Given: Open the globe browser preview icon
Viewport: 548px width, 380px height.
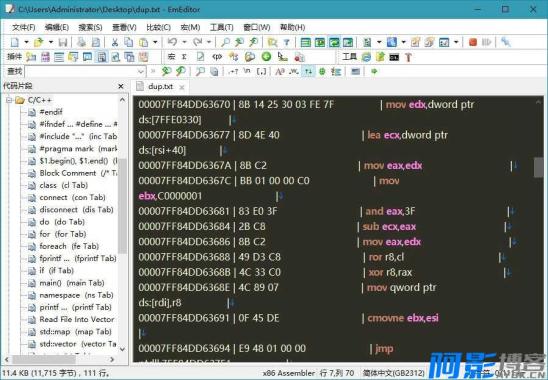Looking at the screenshot, I should coord(392,42).
